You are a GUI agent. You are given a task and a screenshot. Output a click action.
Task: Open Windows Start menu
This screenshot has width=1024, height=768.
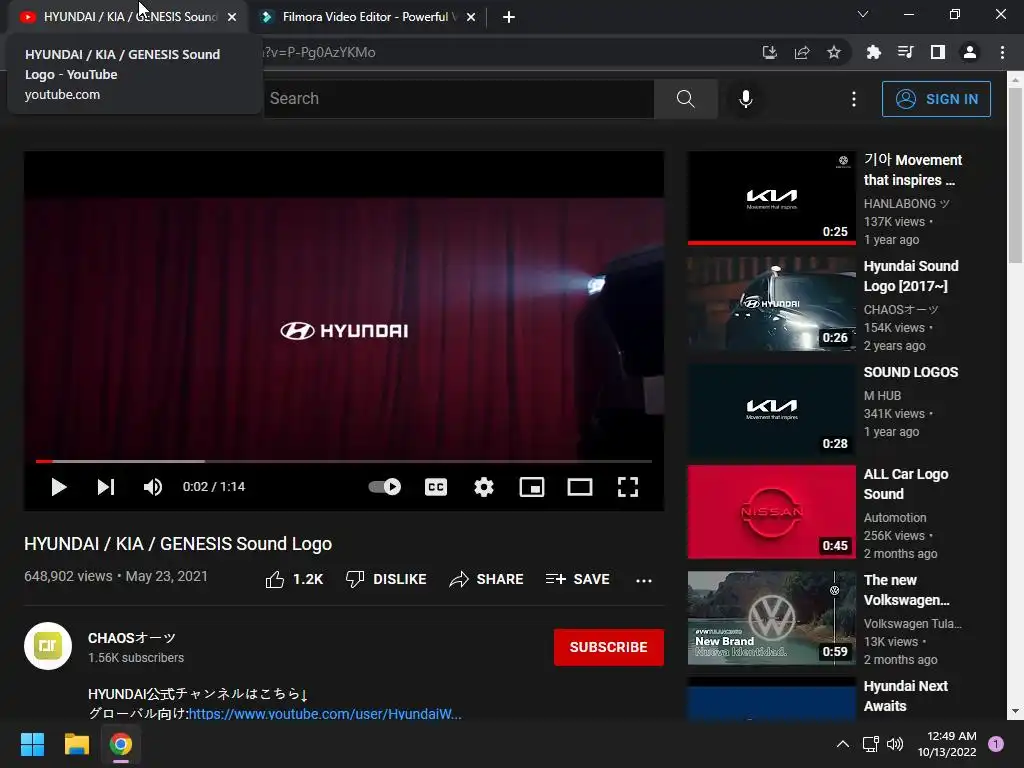32,744
